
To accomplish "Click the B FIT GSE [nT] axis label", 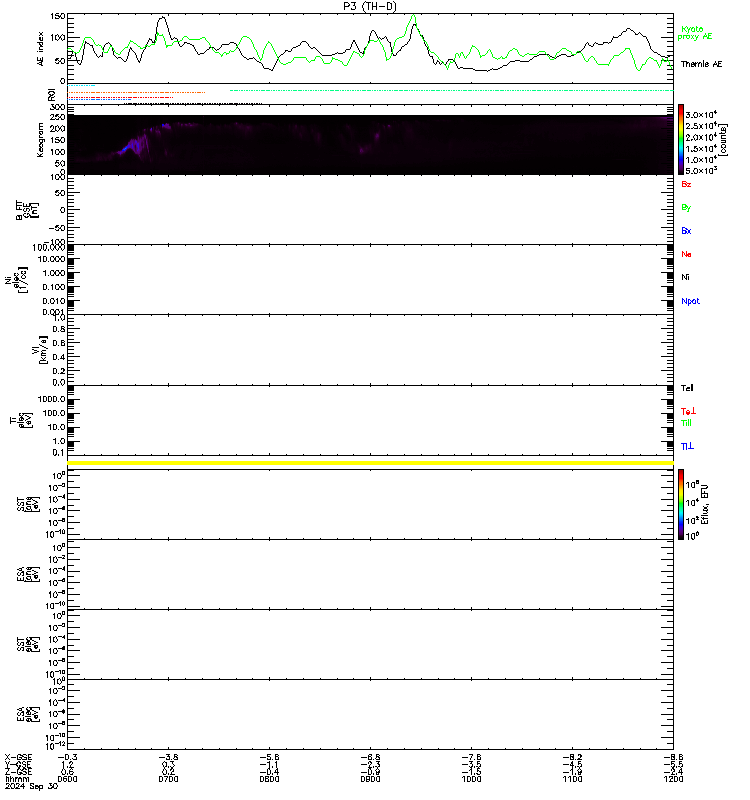I will 27,210.
